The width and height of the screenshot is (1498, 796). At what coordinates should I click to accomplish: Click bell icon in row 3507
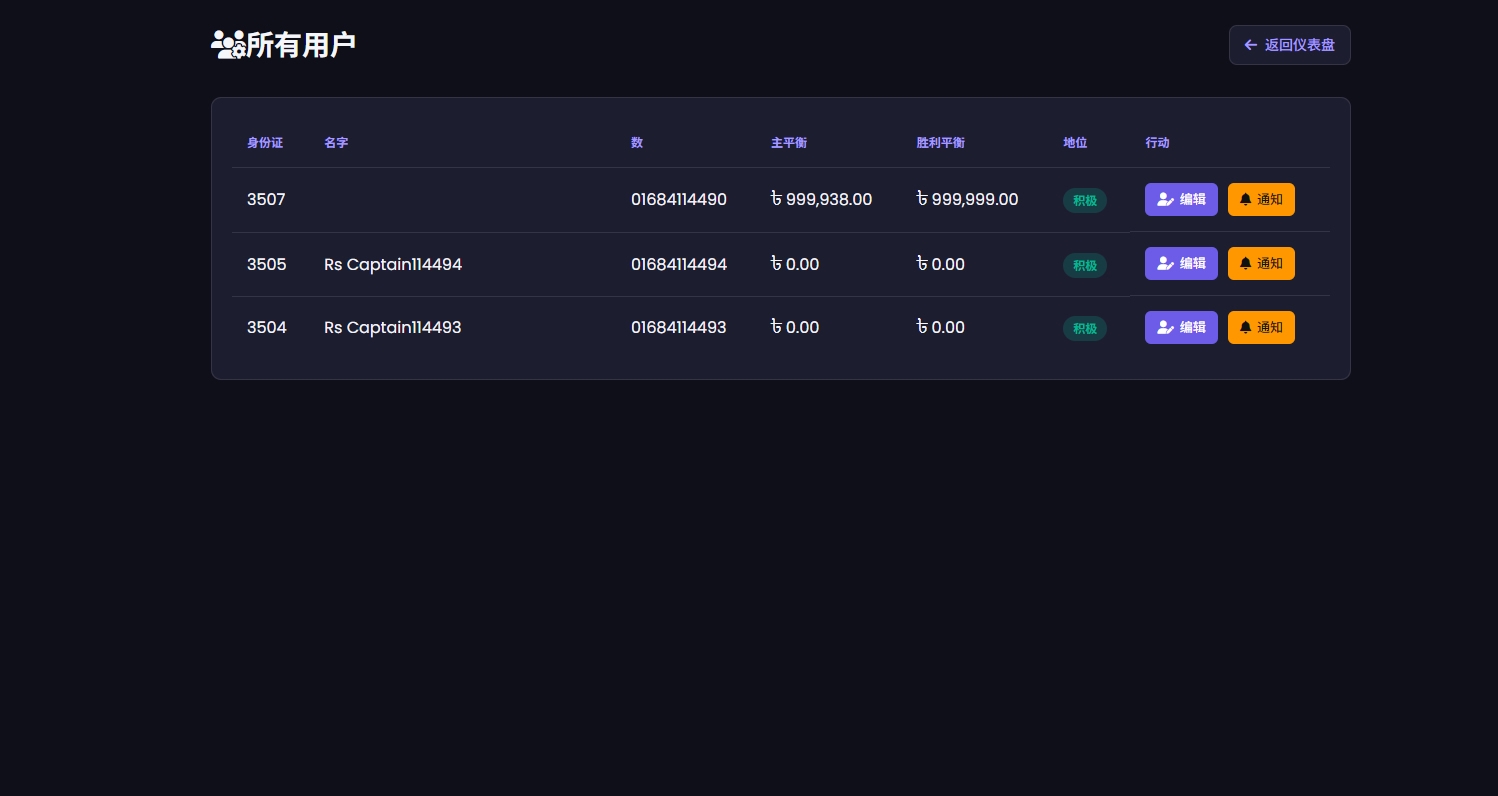click(1245, 200)
